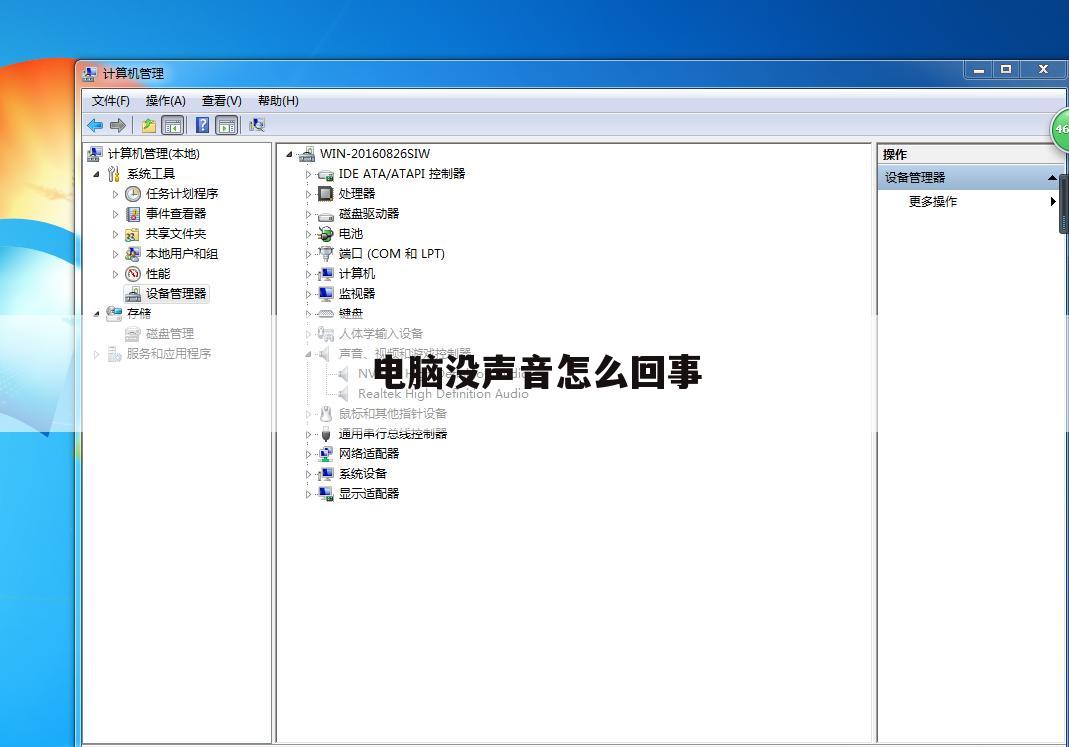Expand the 计算机 device category
Screen dimensions: 1069x747
tap(308, 275)
